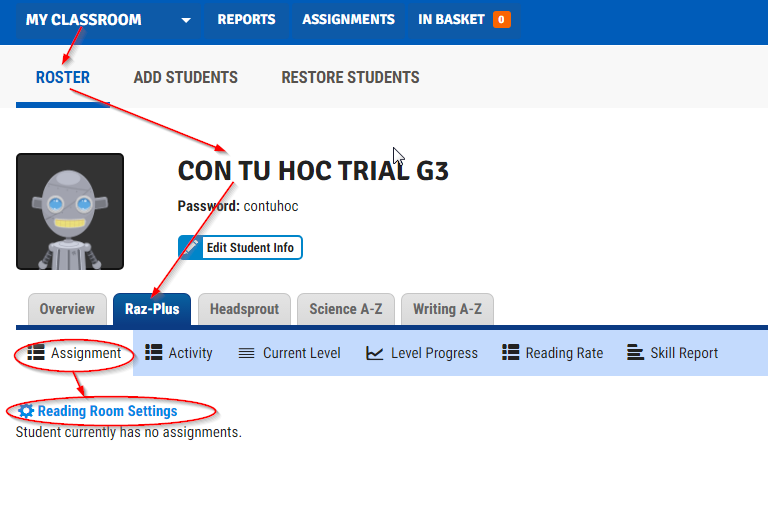This screenshot has height=519, width=768.
Task: Click the pencil icon on Edit Student Info
Action: point(190,247)
